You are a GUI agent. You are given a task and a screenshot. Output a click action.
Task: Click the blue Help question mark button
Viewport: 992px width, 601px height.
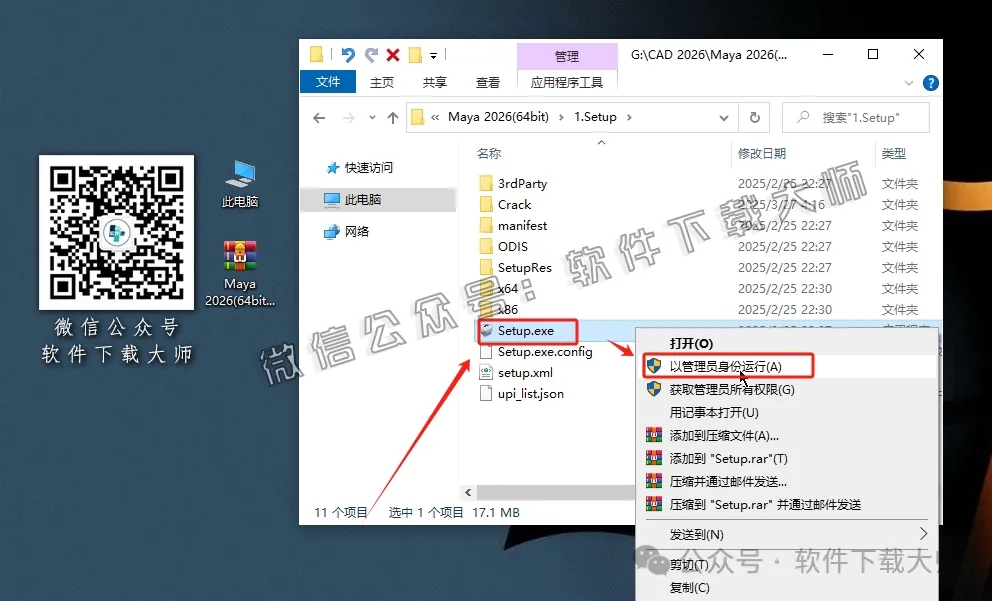930,82
